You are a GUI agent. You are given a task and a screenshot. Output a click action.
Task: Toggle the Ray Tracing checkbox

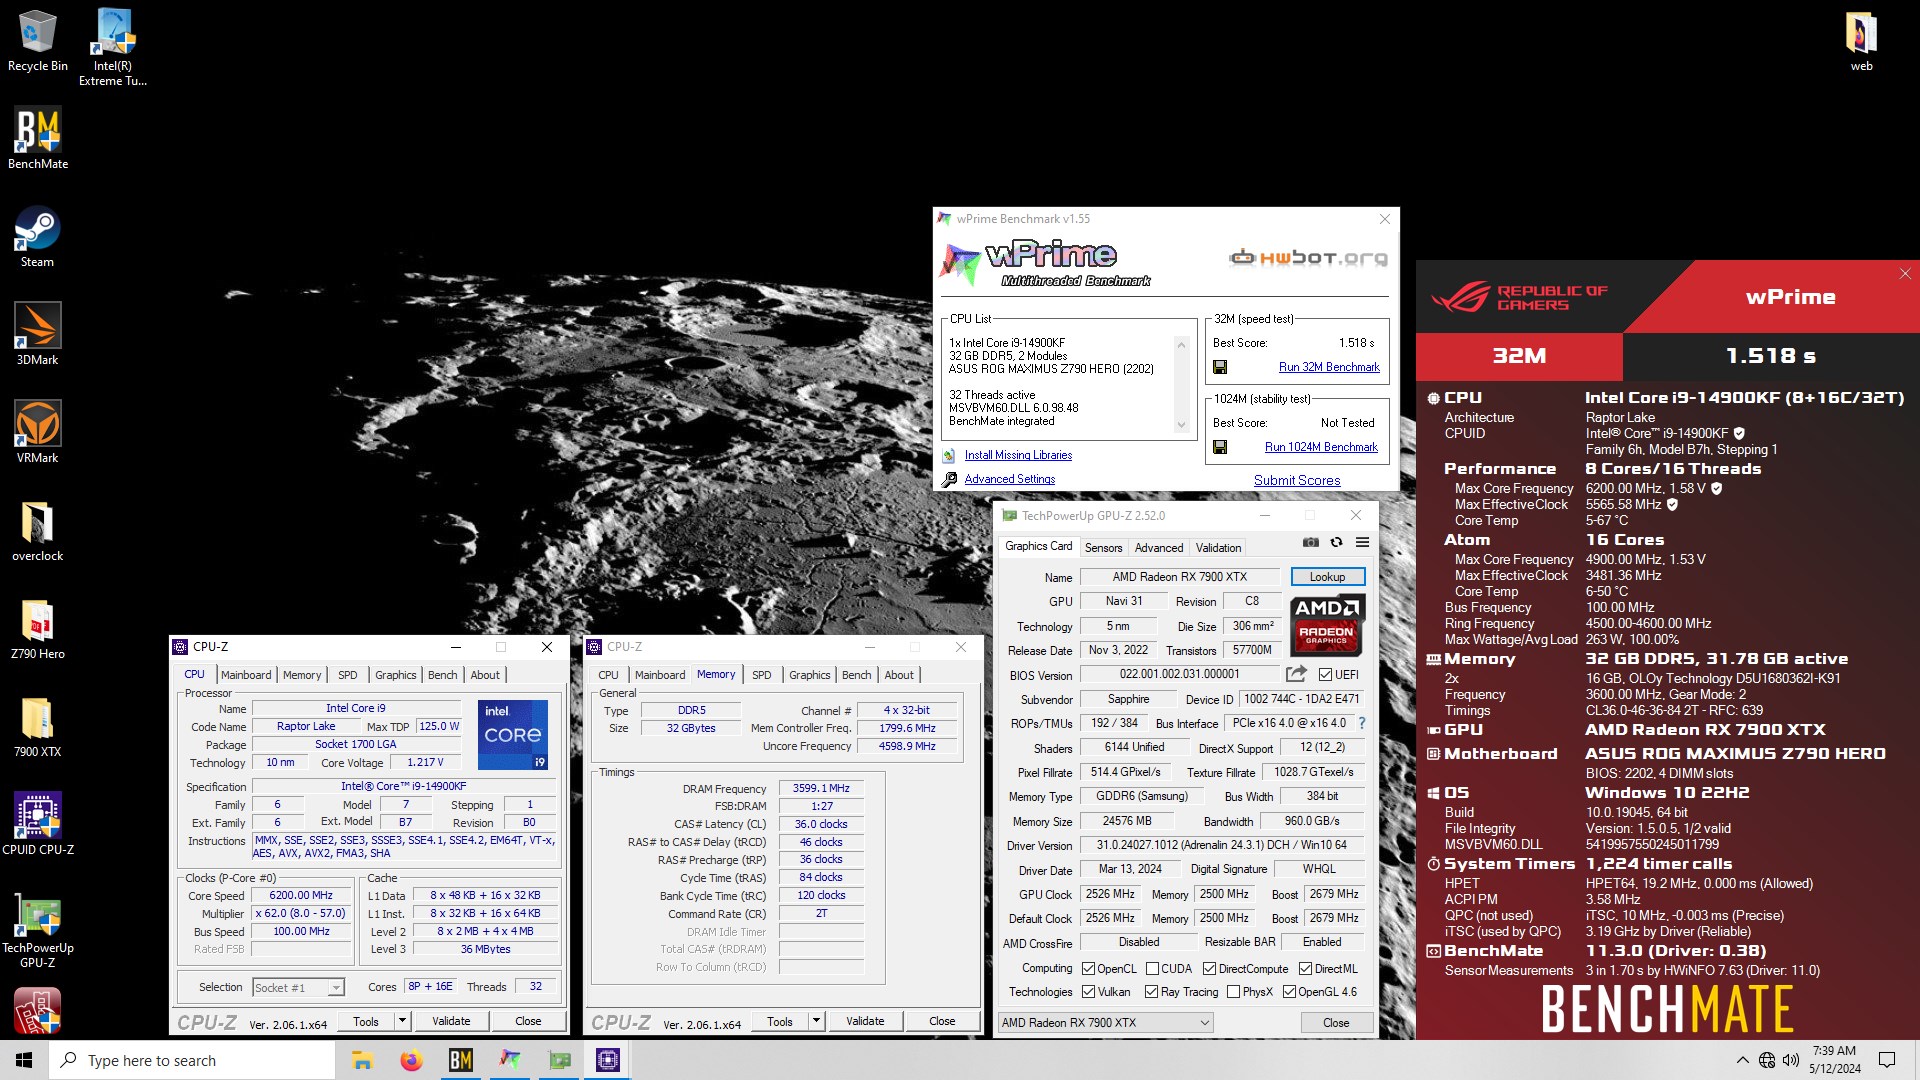1152,992
